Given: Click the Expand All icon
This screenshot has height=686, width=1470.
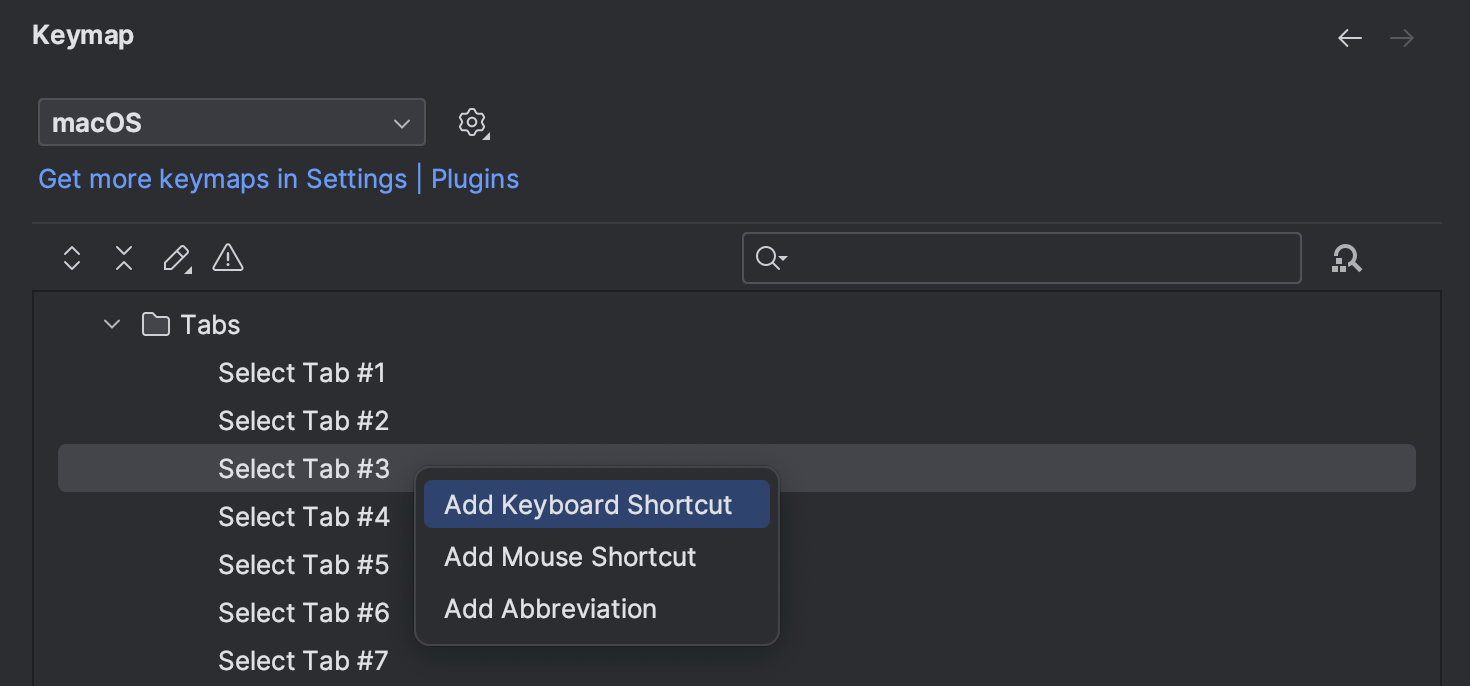Looking at the screenshot, I should [72, 259].
